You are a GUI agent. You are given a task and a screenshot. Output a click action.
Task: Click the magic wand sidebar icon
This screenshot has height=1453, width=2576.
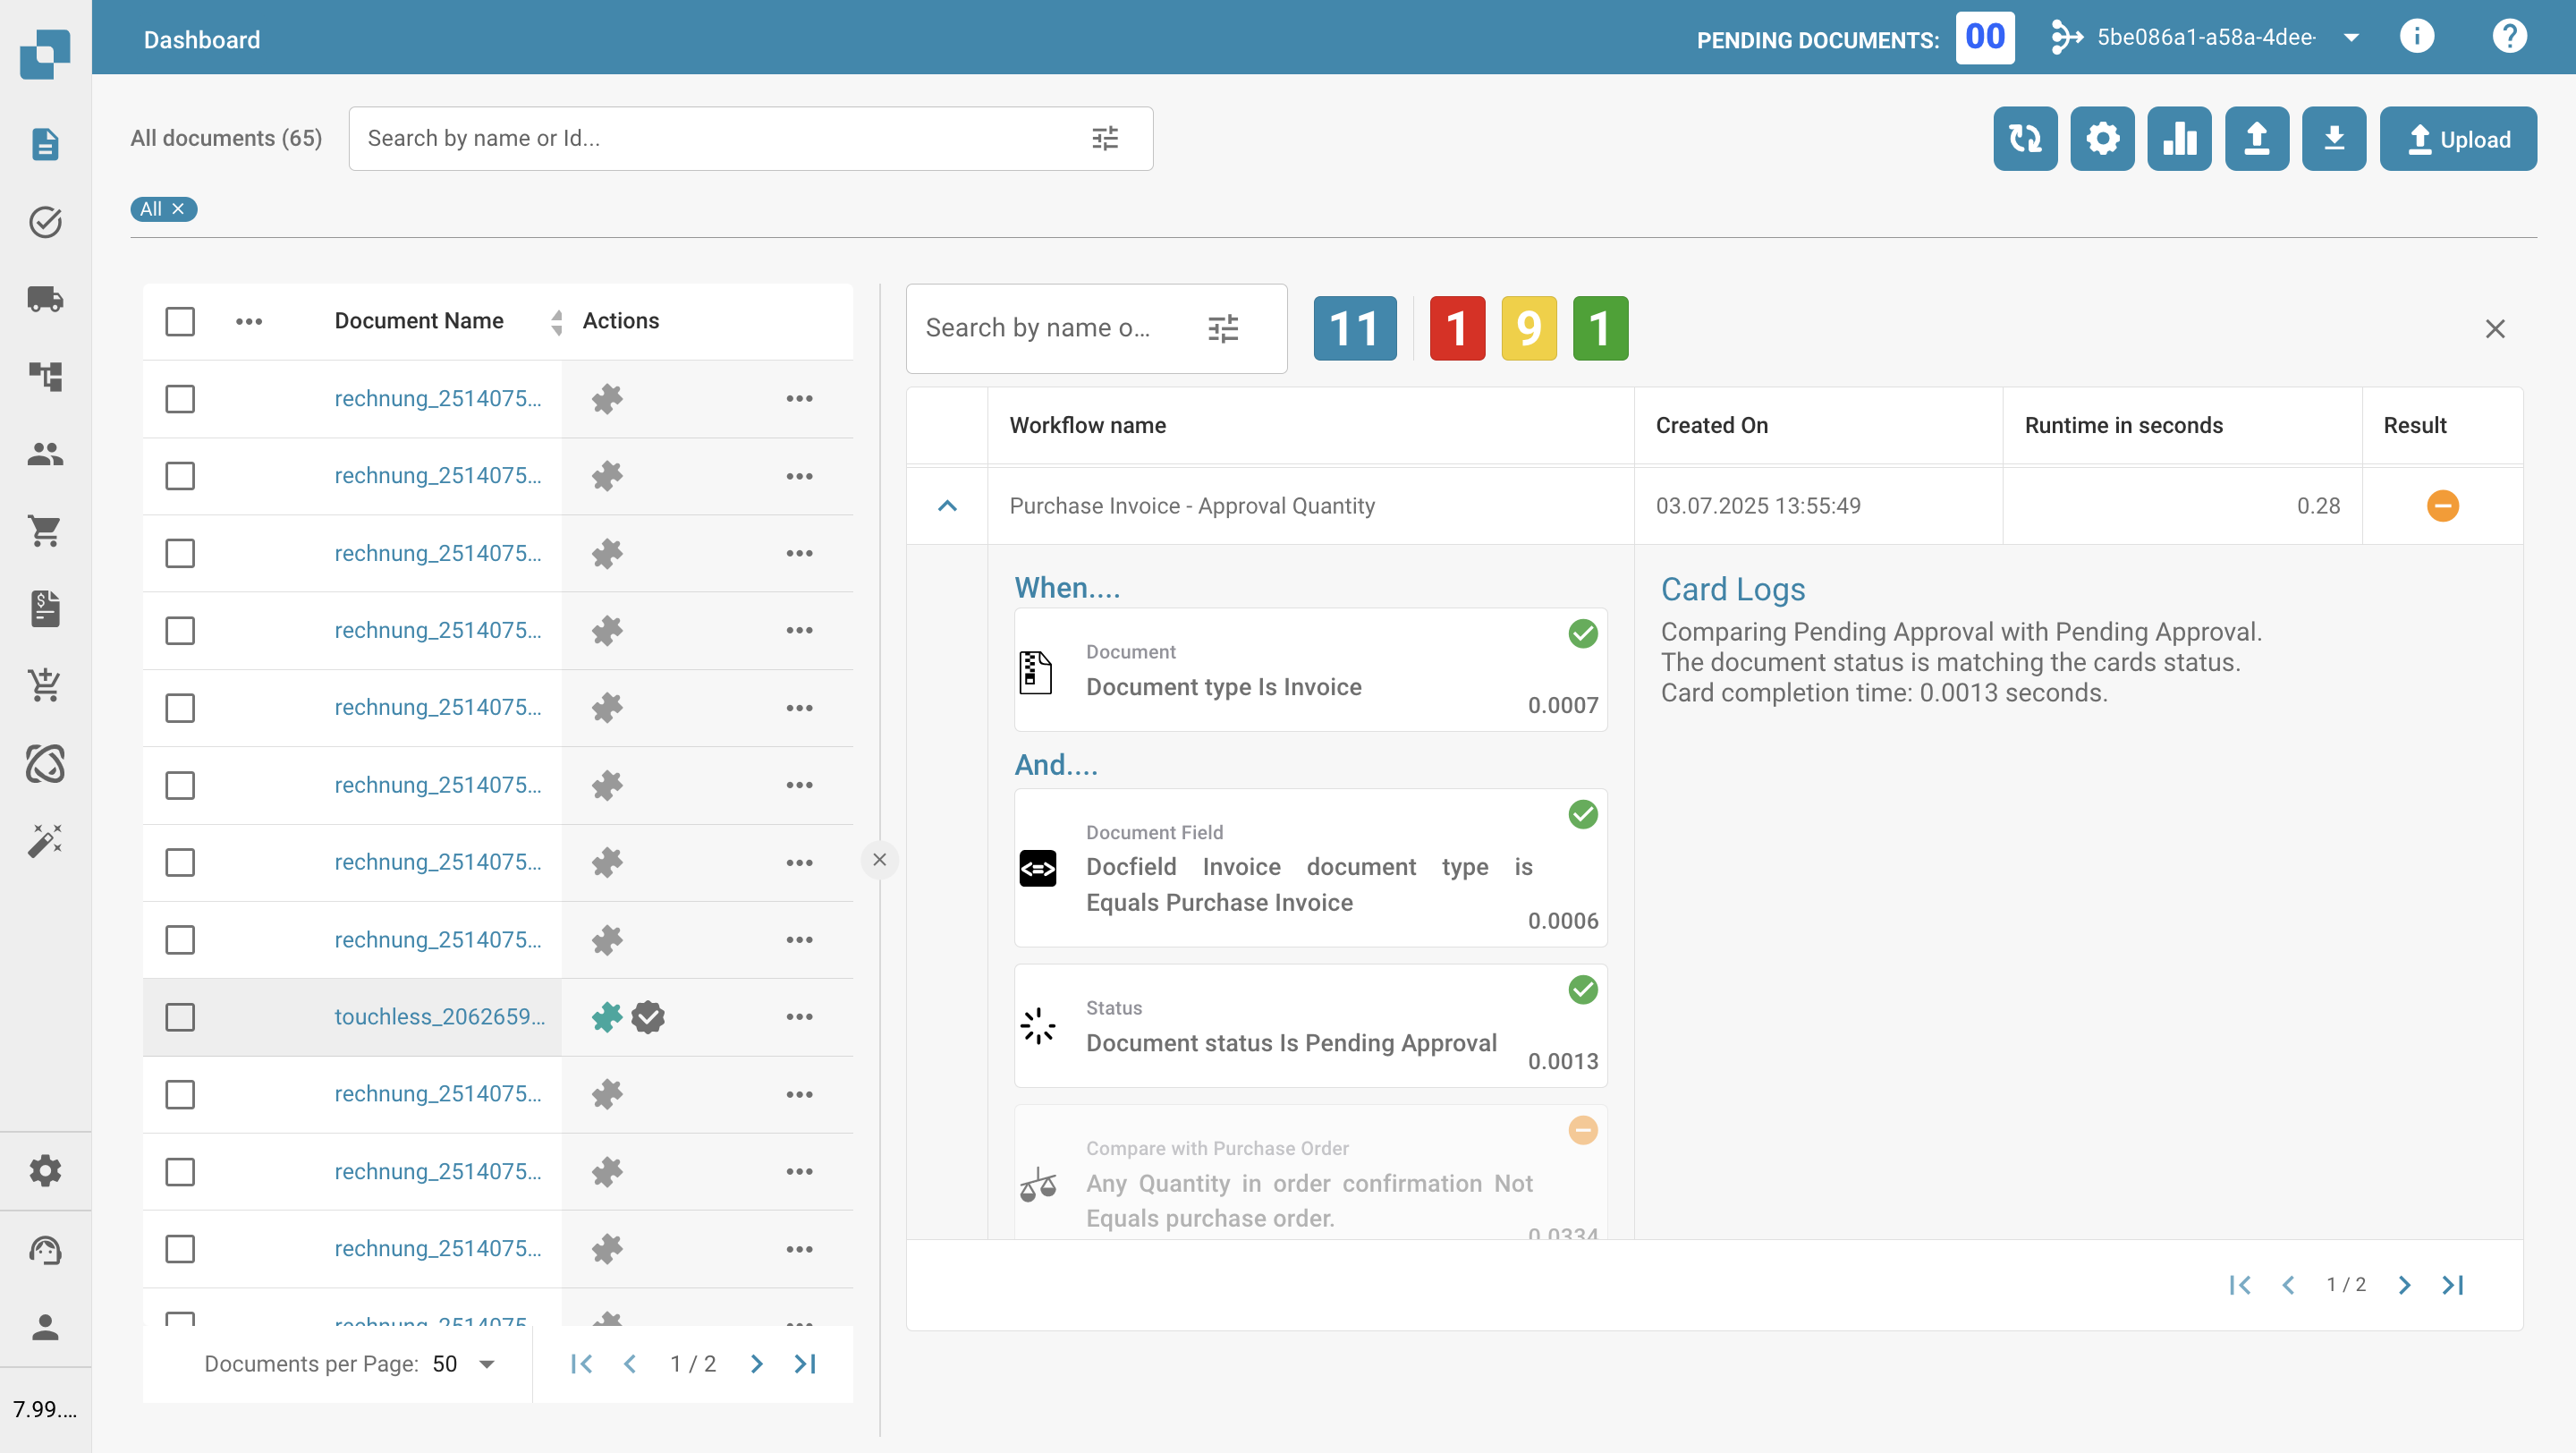point(45,840)
